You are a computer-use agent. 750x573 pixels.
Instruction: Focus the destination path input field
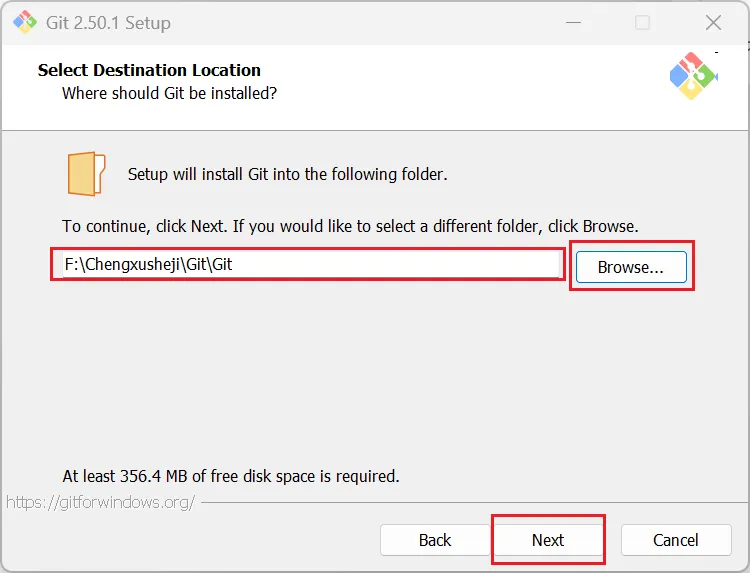(311, 264)
